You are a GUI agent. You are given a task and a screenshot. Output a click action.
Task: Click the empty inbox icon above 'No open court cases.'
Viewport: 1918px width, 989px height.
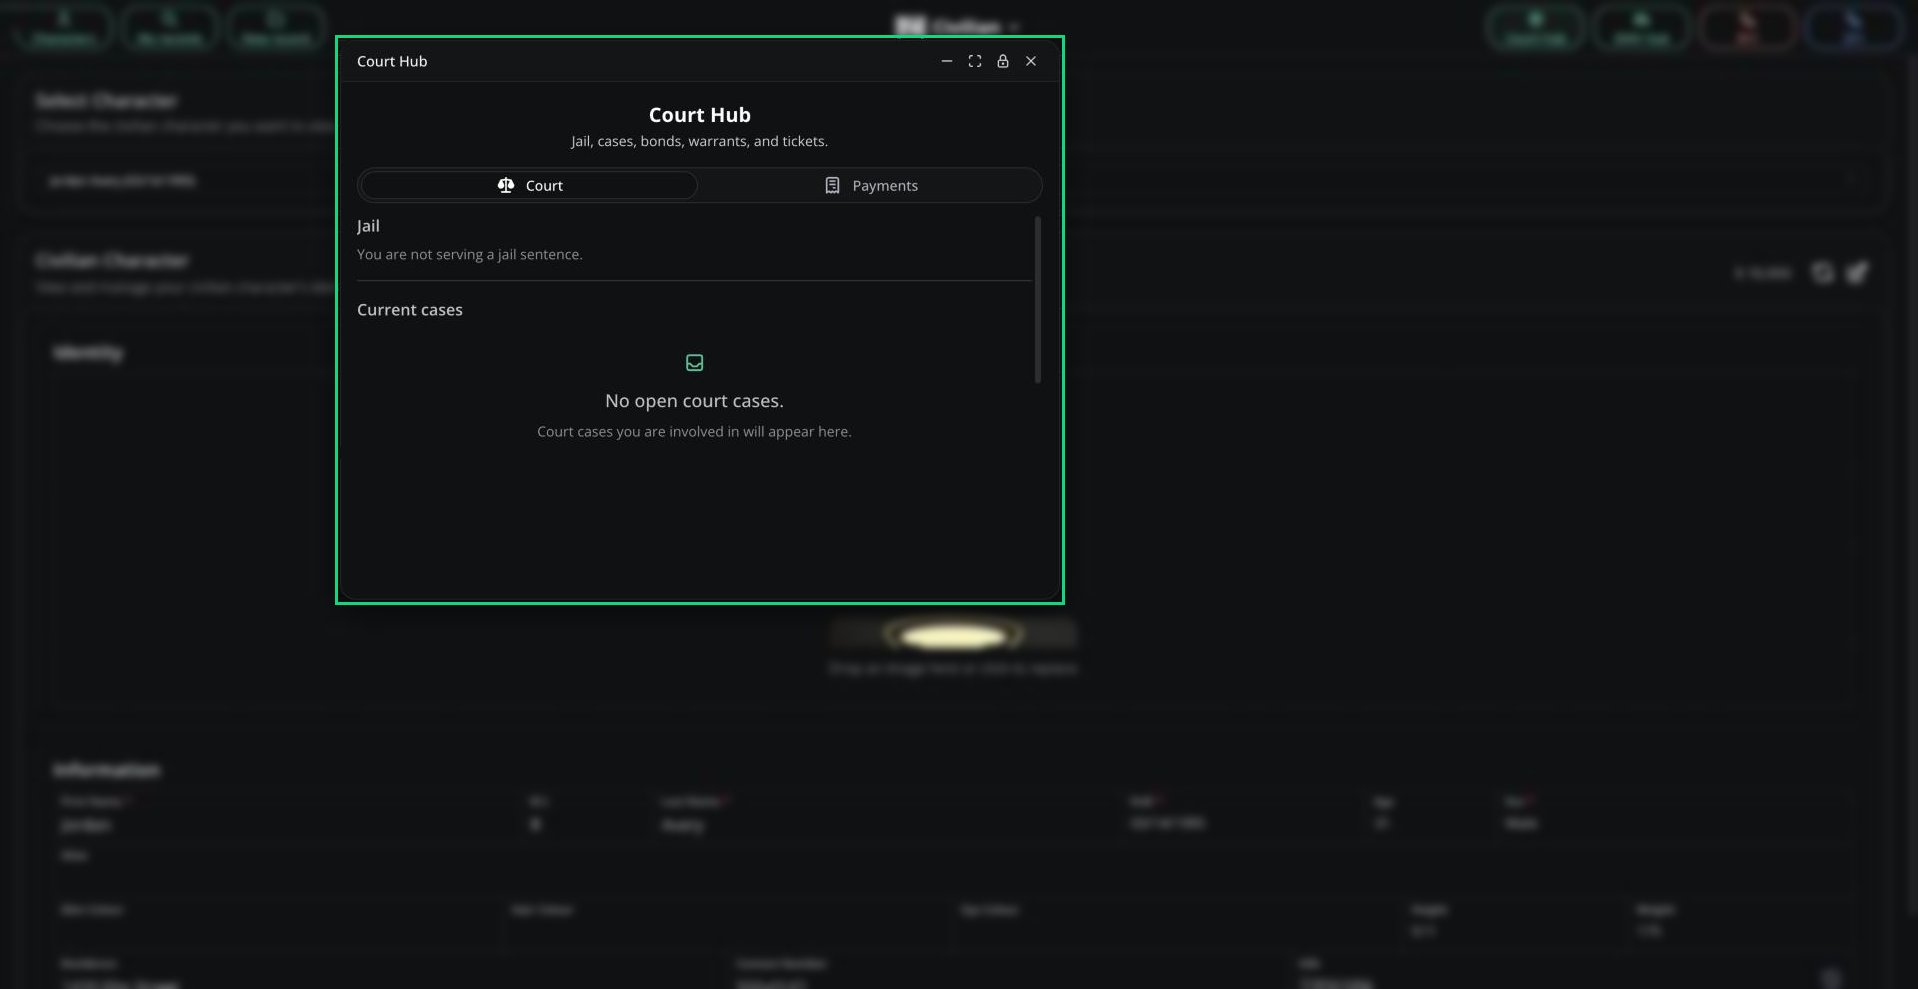[x=694, y=363]
